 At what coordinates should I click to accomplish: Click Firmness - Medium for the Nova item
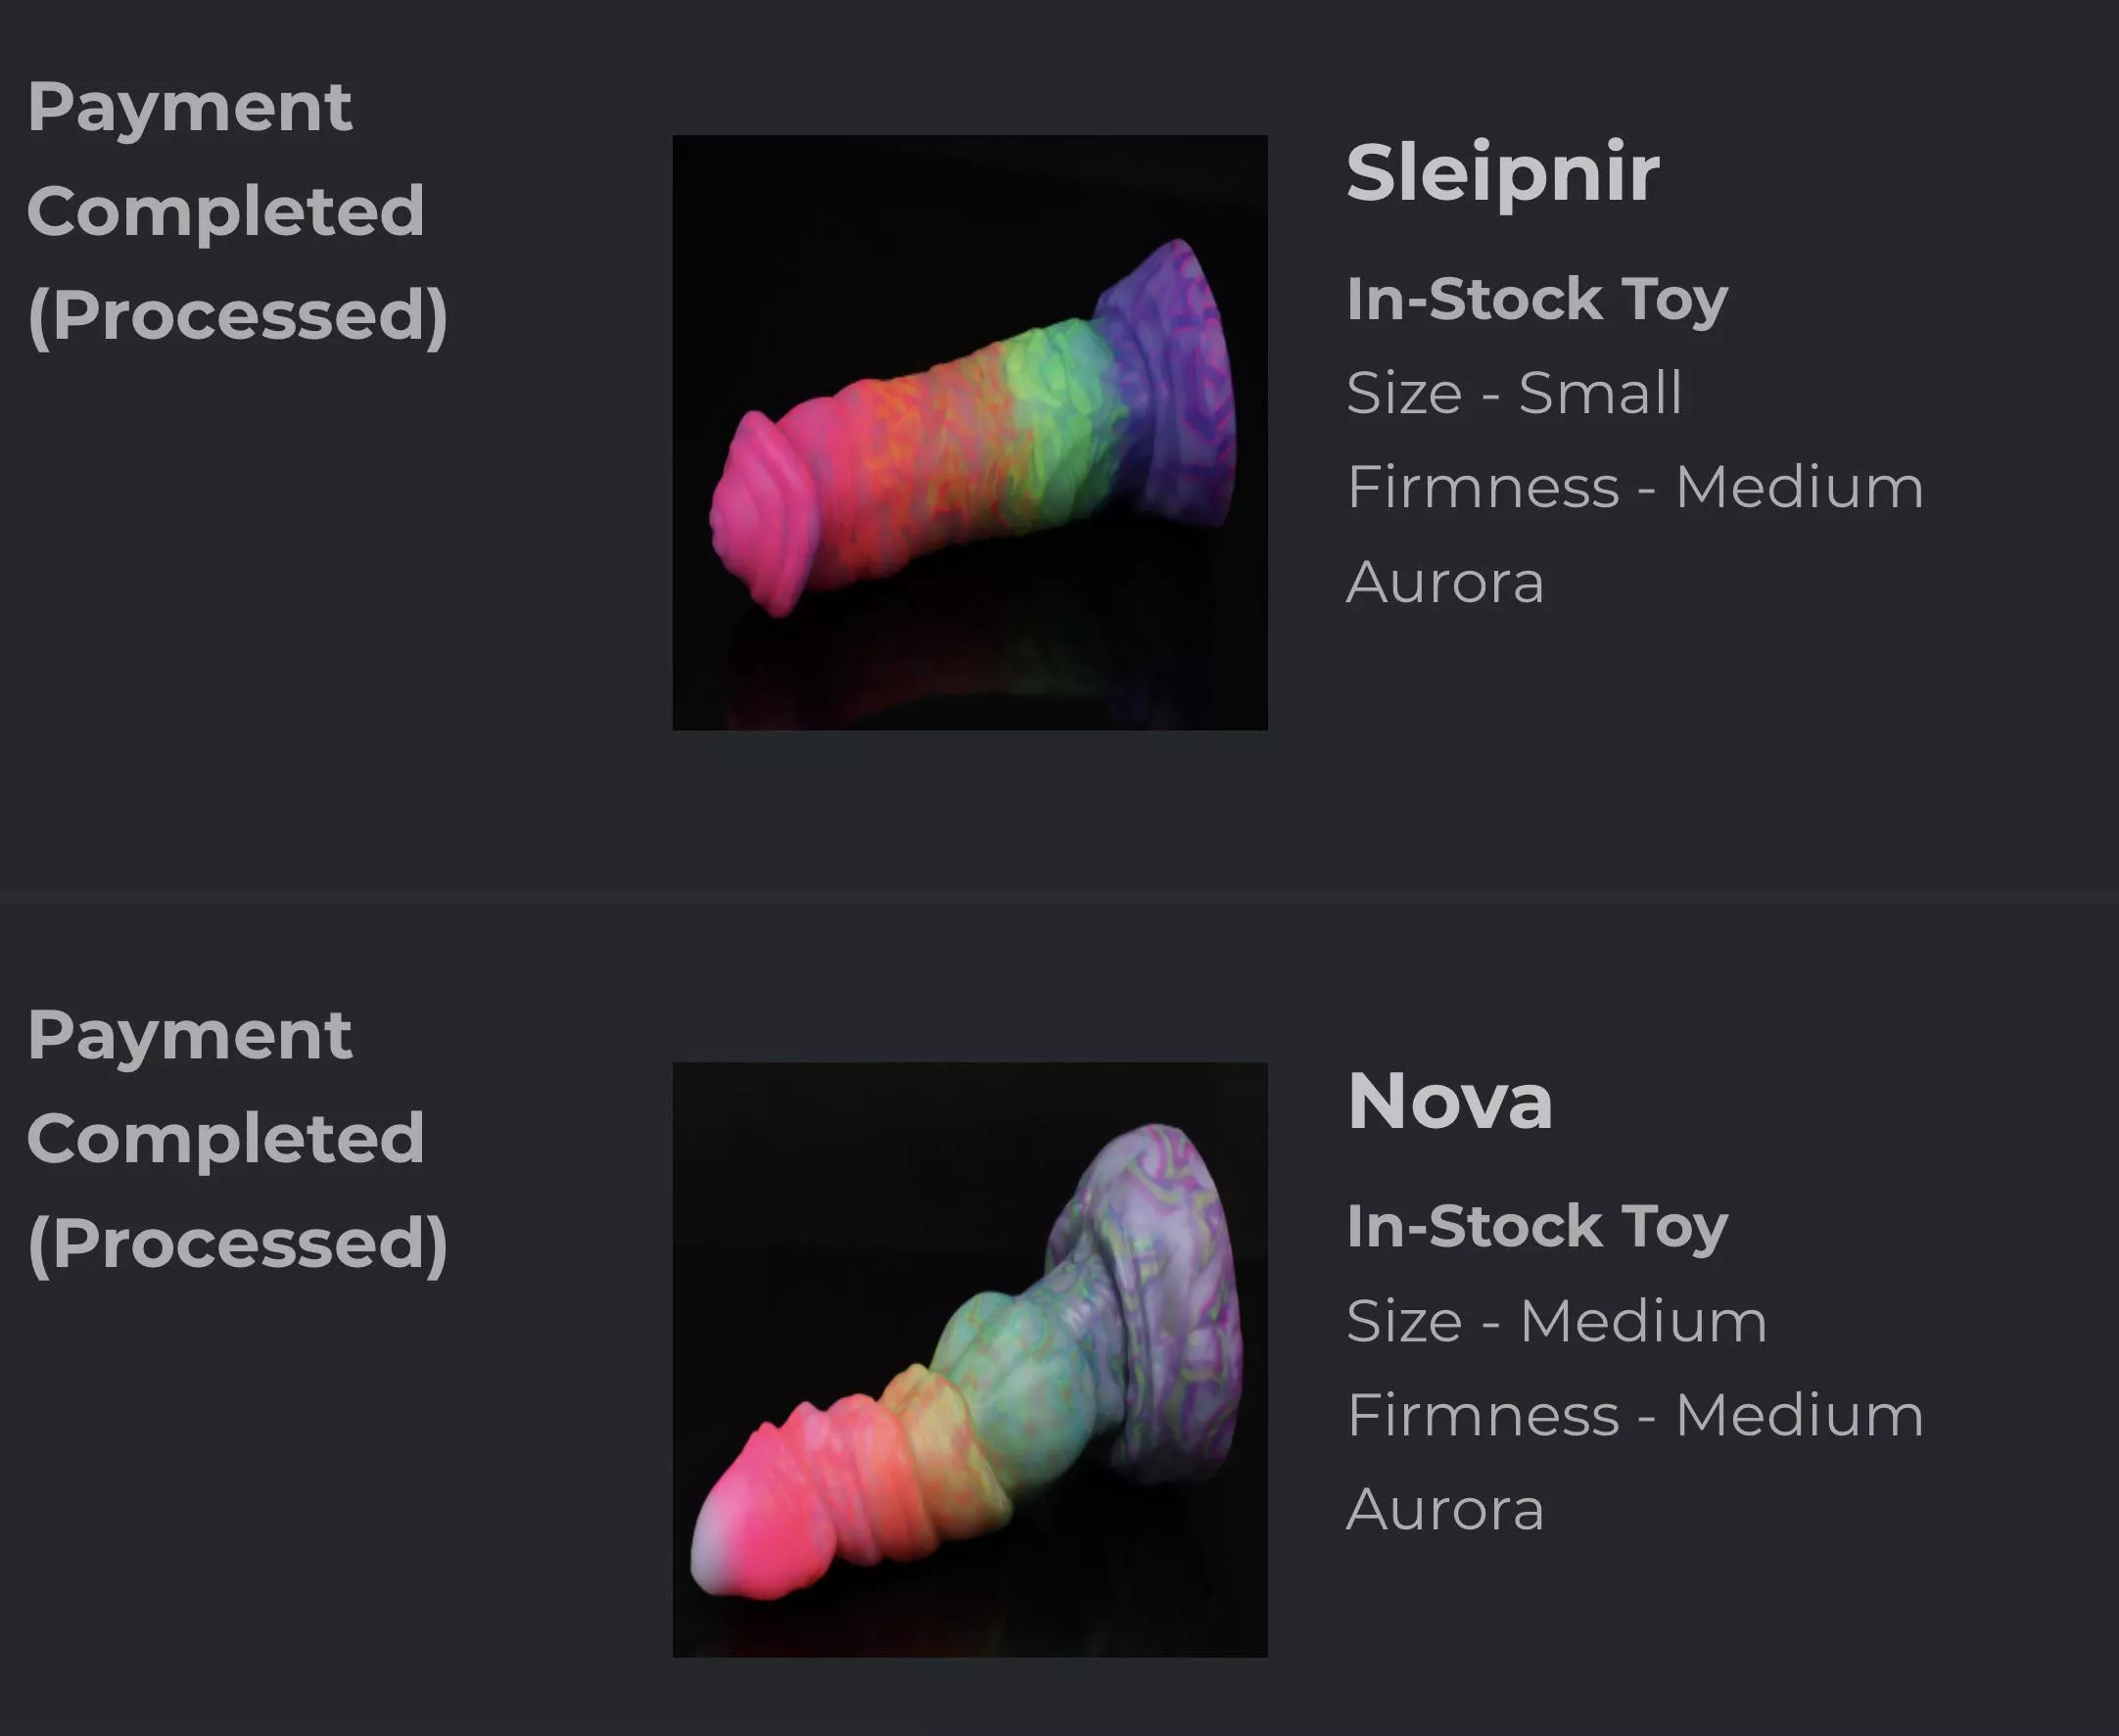pos(1634,1415)
